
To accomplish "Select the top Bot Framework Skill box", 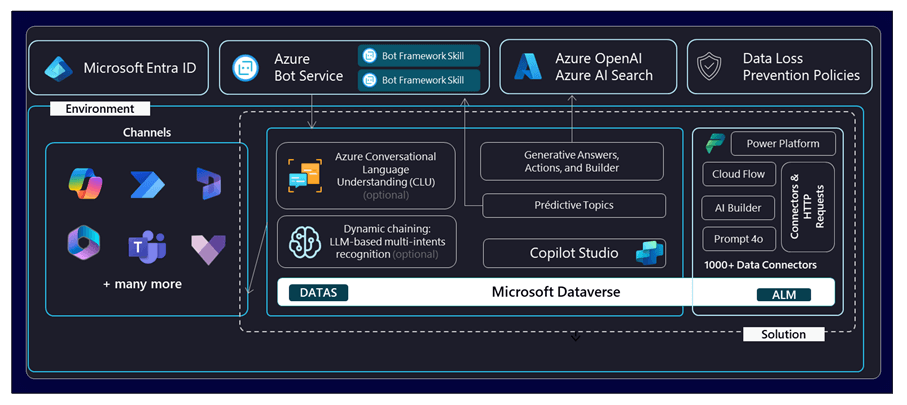I will pyautogui.click(x=419, y=56).
